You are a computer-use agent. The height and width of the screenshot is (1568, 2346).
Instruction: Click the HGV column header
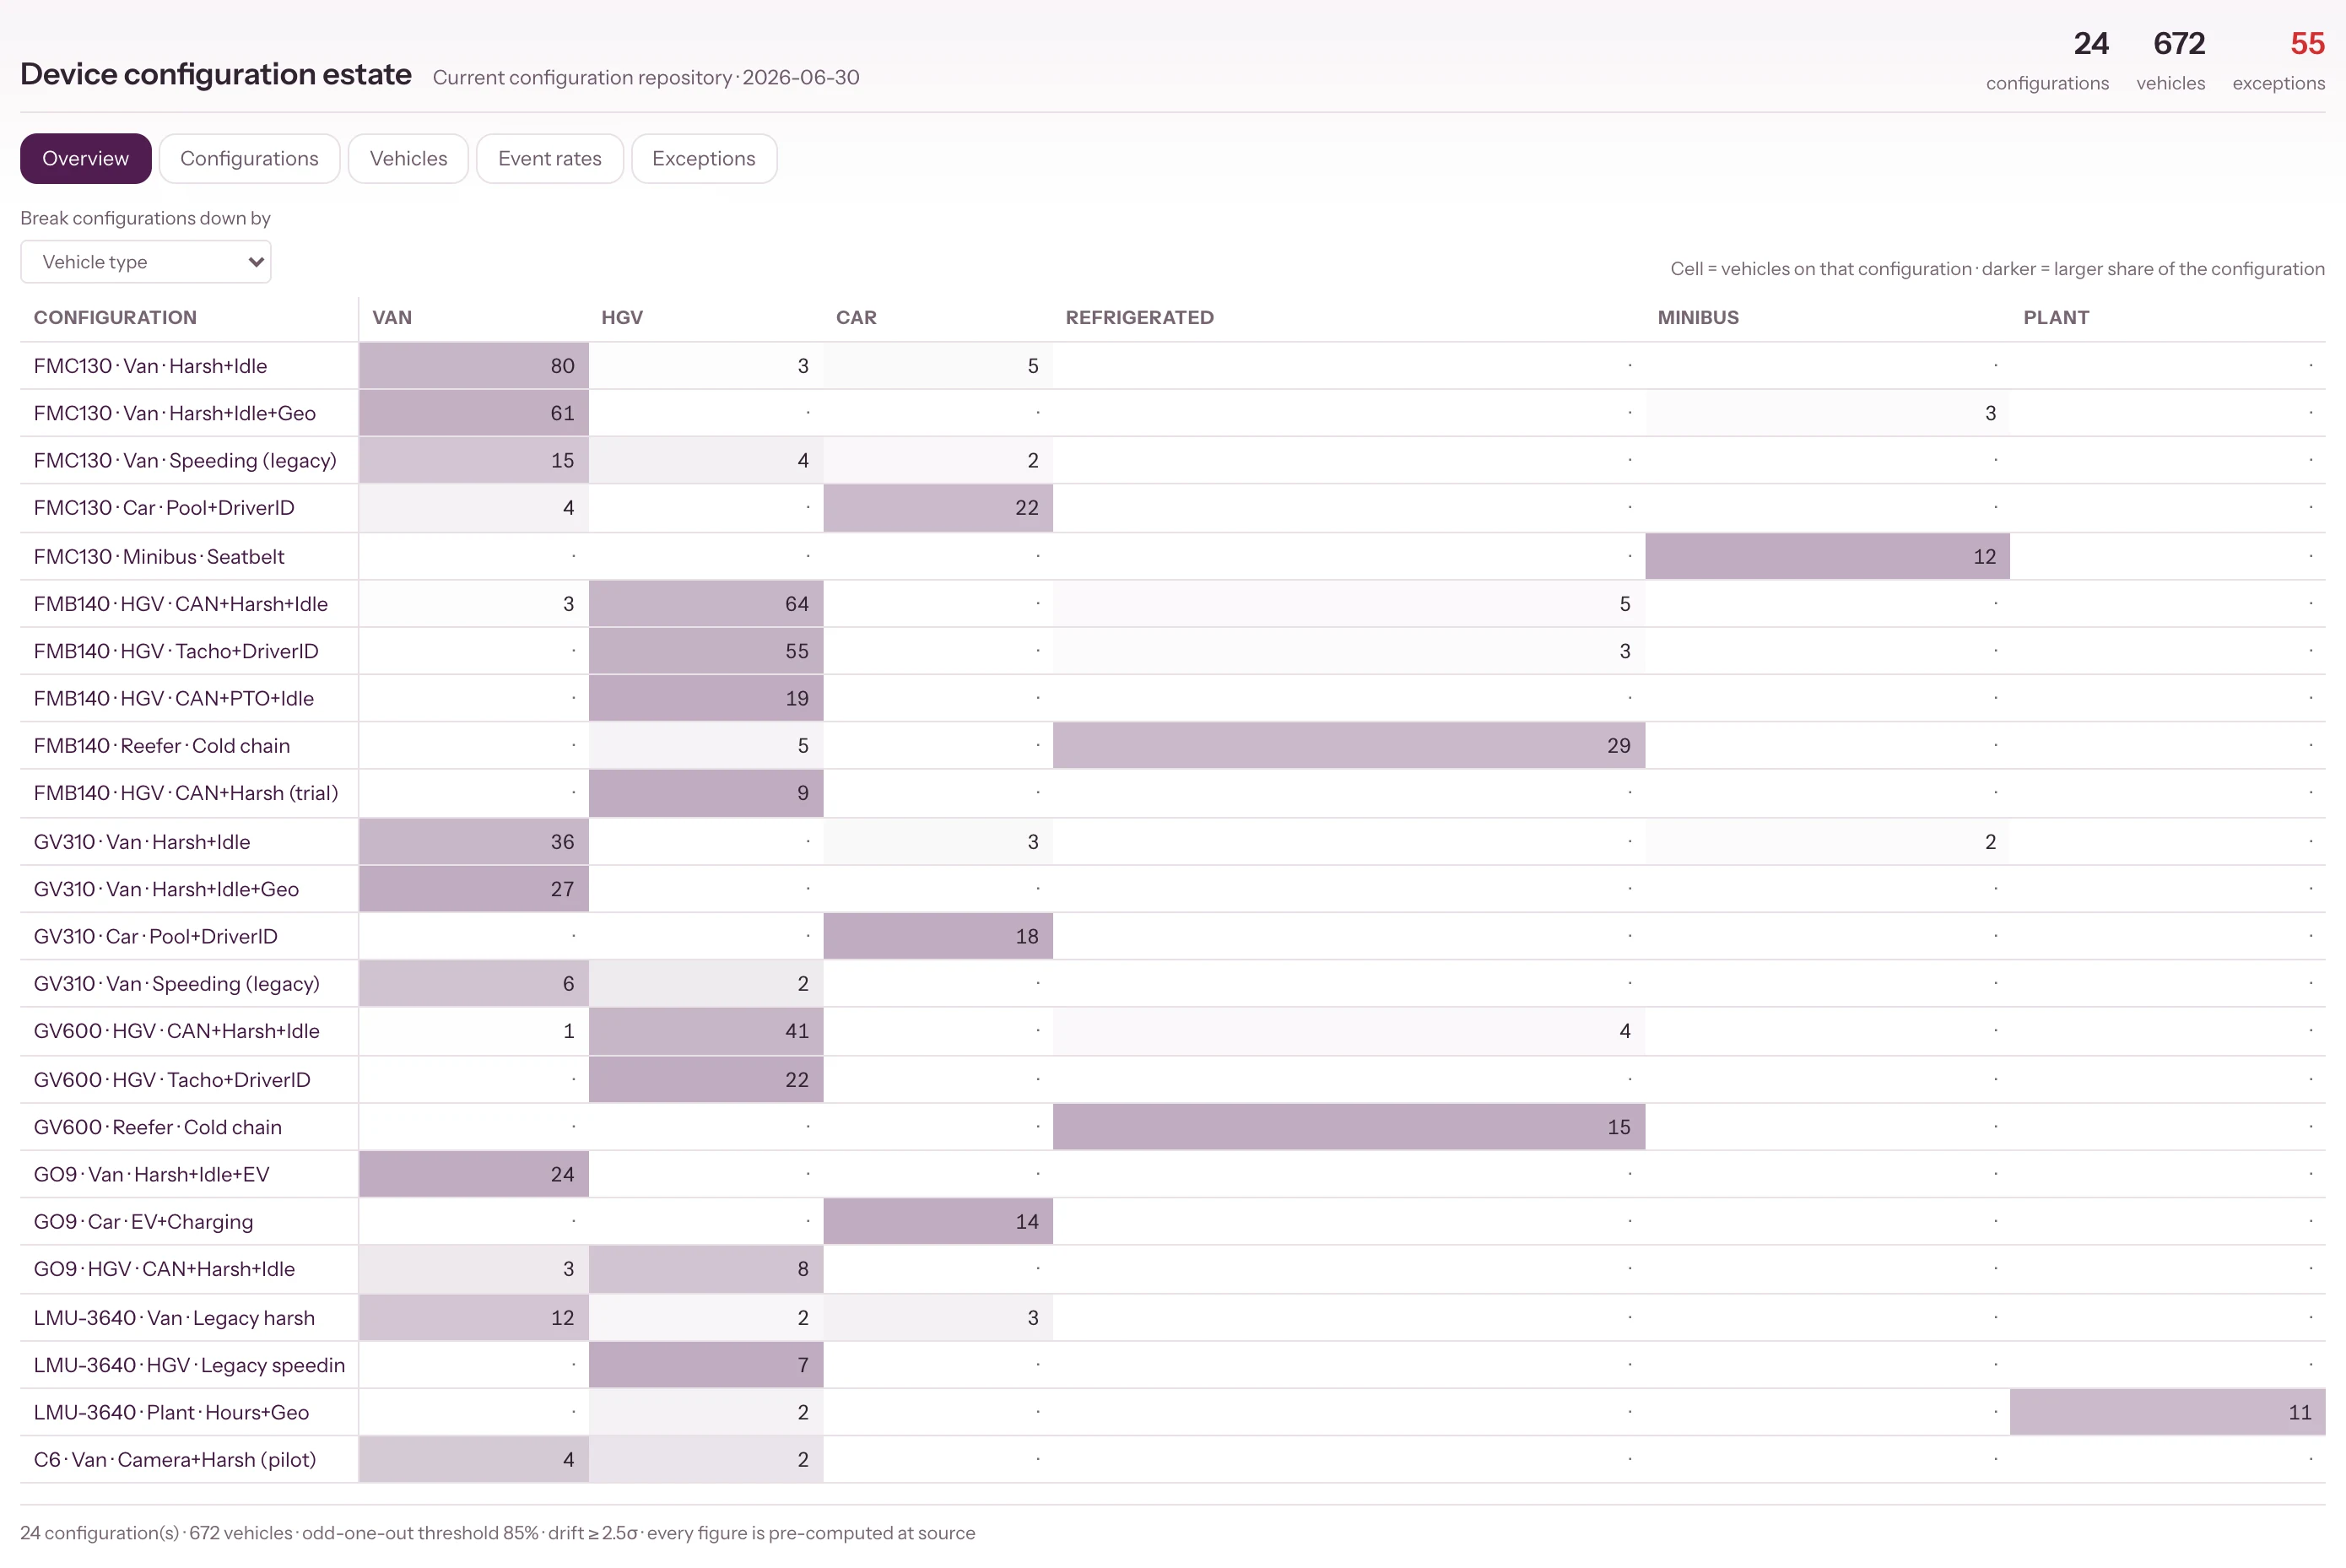[x=622, y=318]
